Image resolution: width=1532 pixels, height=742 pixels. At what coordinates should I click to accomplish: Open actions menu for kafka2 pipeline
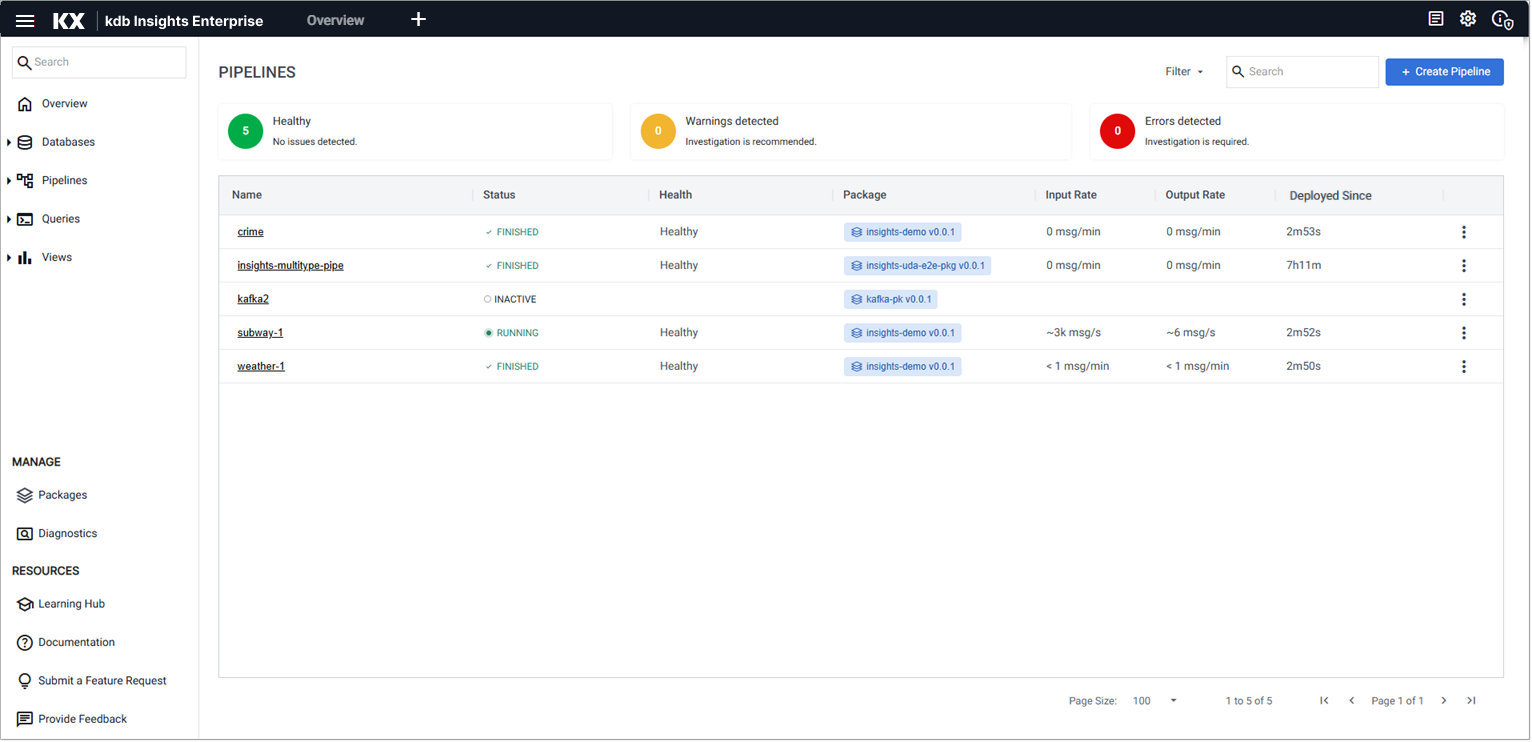(x=1463, y=299)
